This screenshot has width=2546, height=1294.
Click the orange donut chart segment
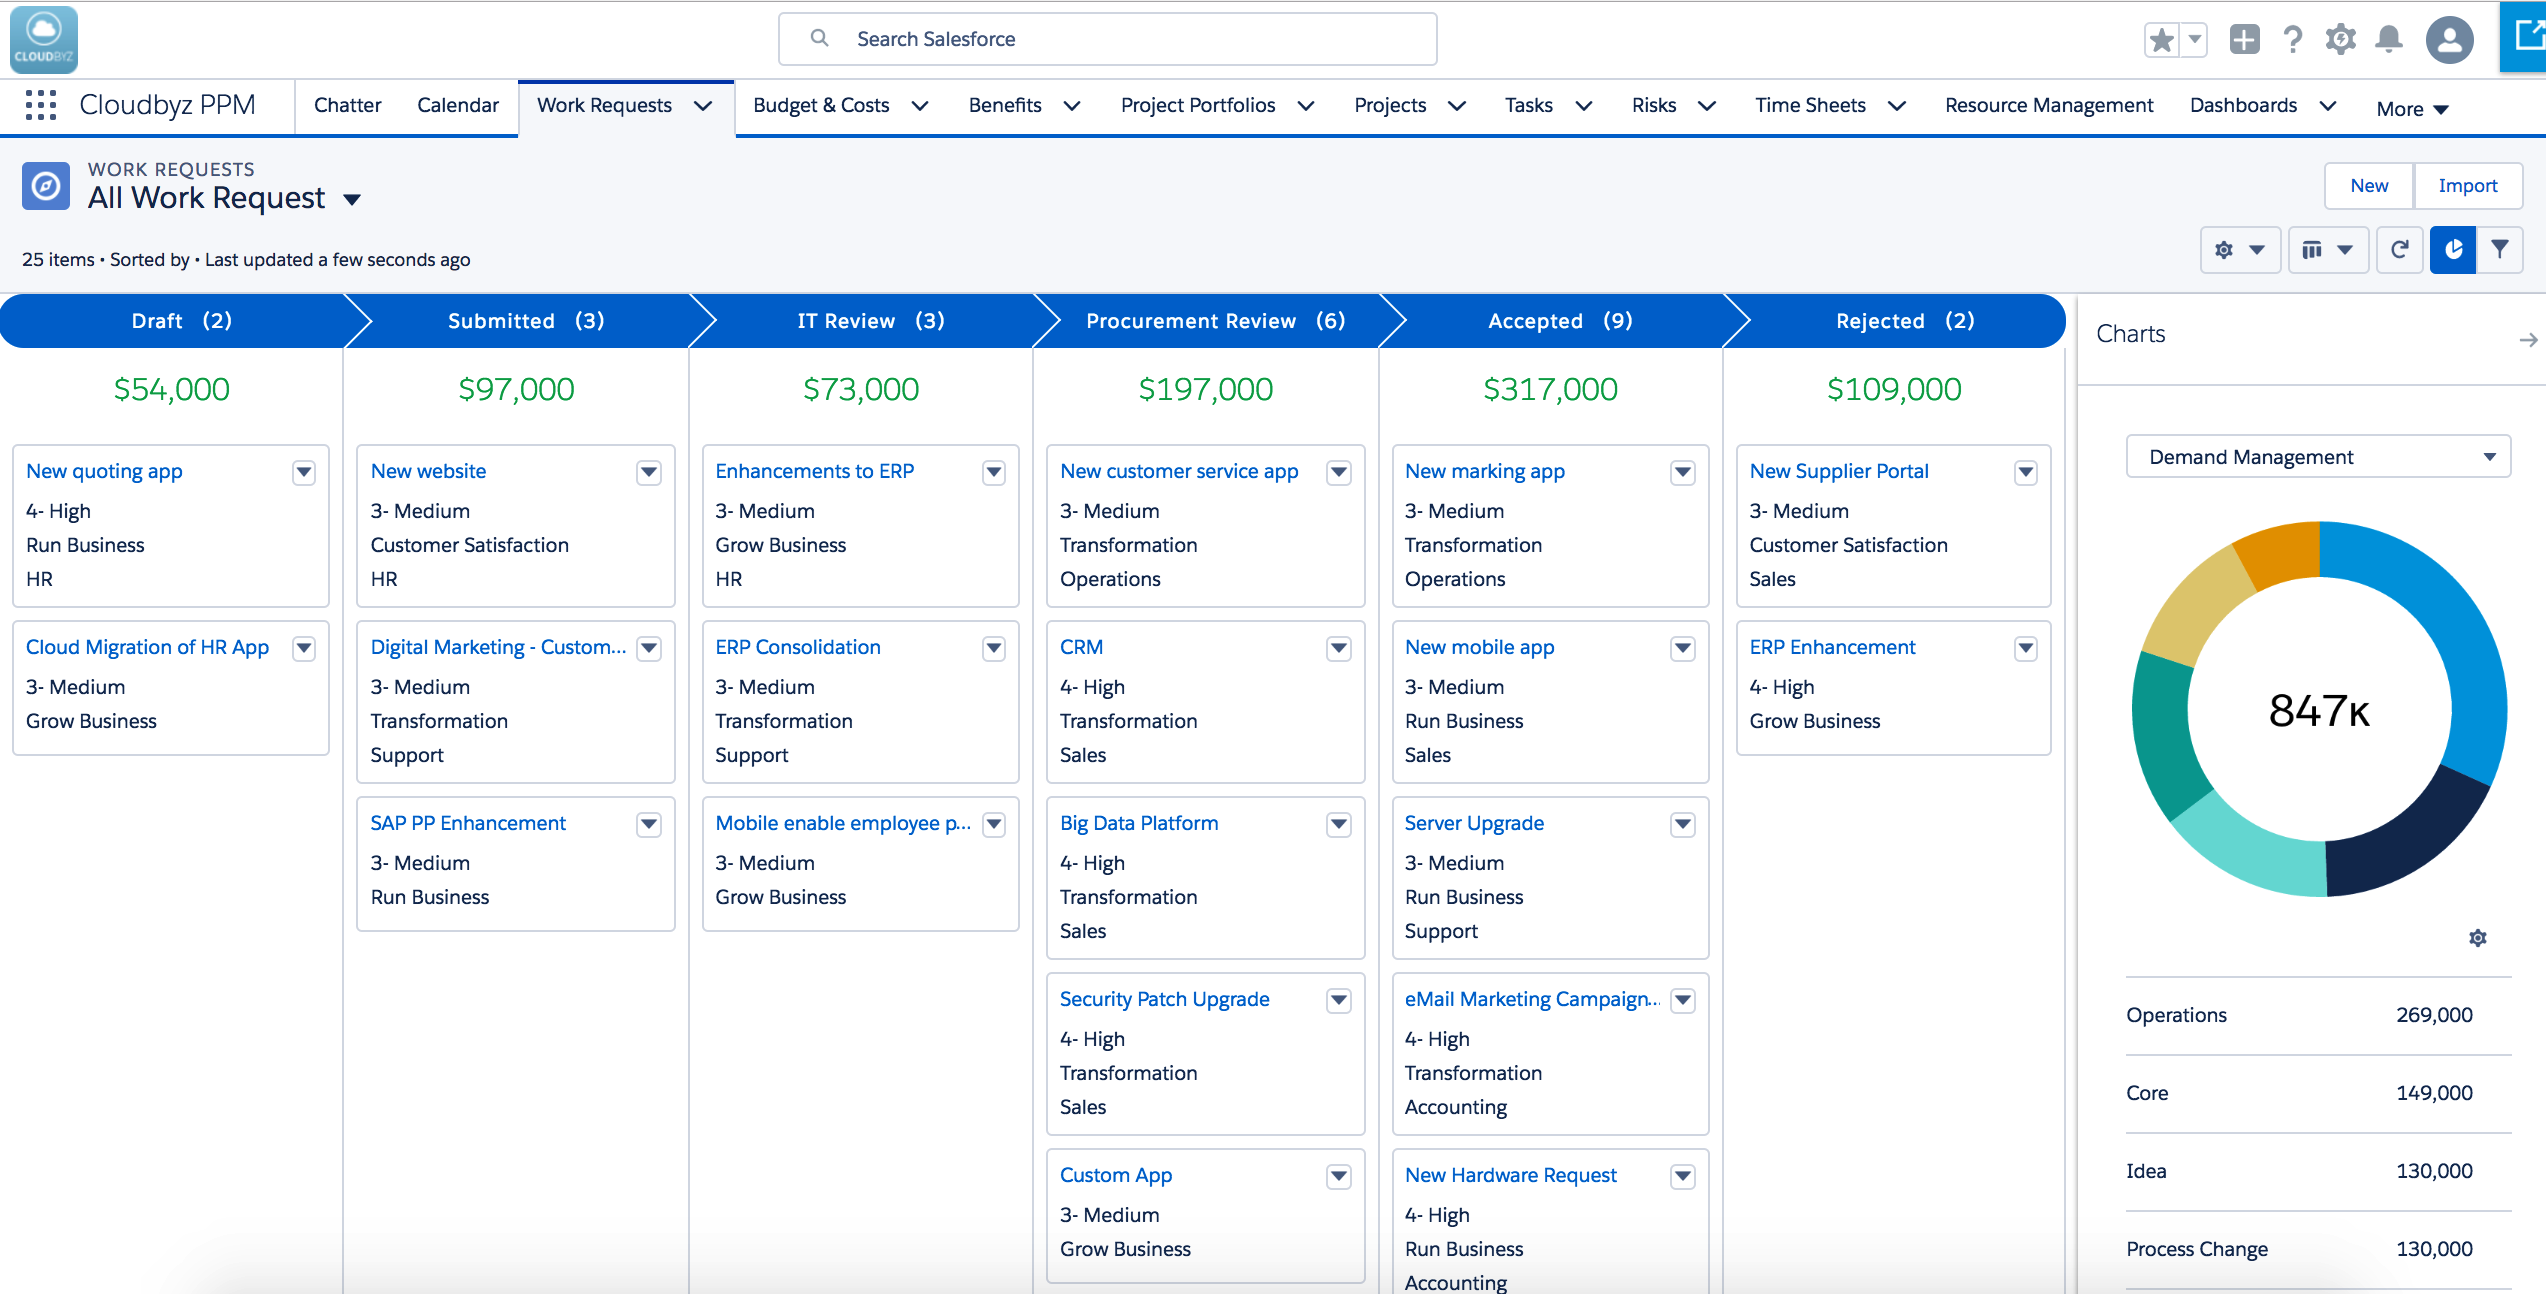(x=2279, y=555)
